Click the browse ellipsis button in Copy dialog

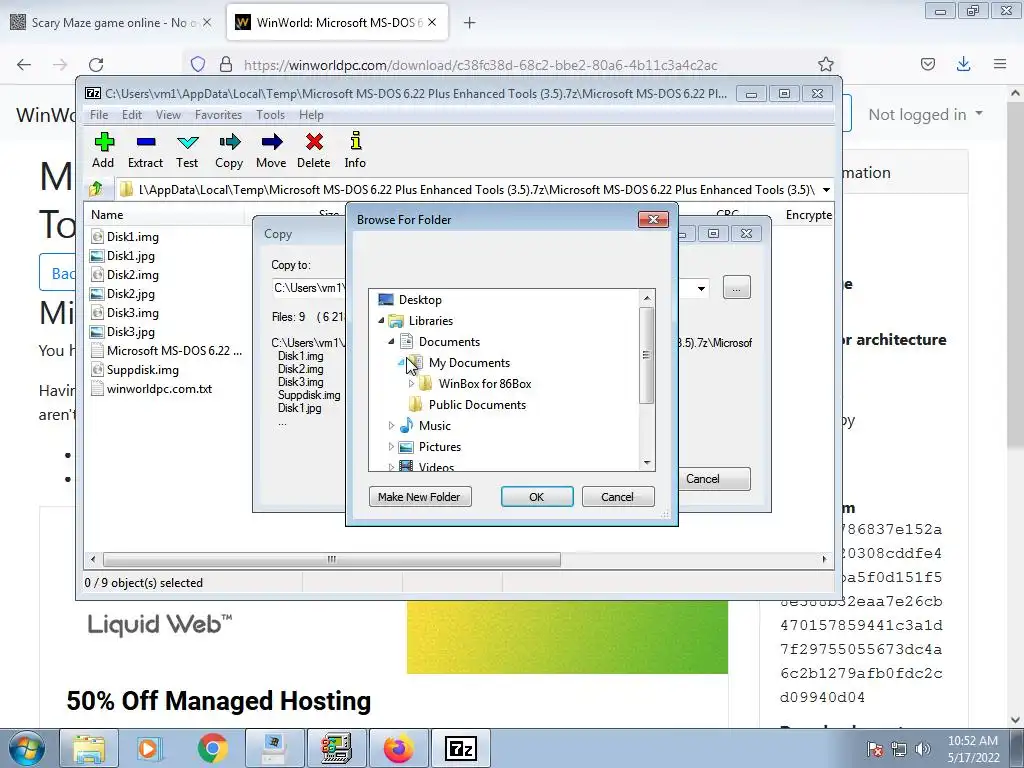tap(737, 288)
